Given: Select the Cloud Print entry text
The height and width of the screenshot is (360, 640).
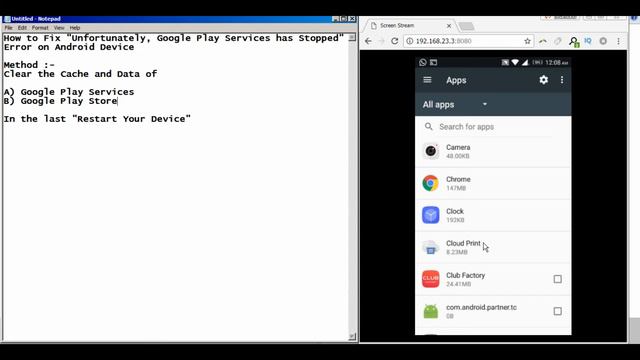Looking at the screenshot, I should pos(463,247).
